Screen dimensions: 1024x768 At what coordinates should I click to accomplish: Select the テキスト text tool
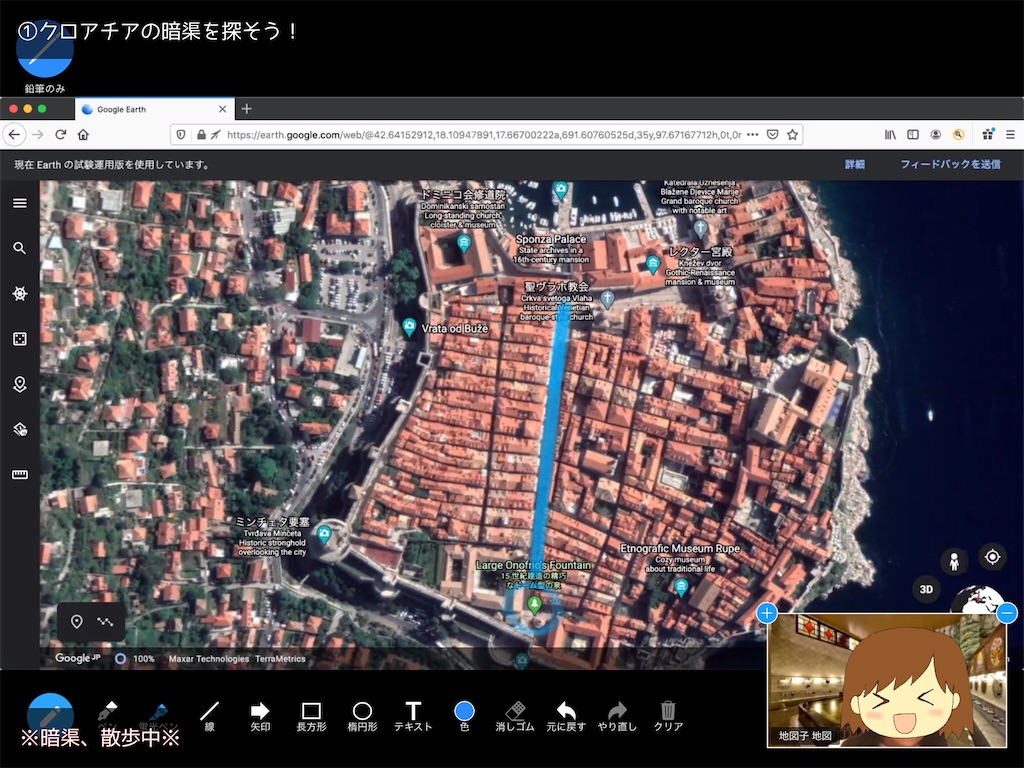tap(413, 716)
